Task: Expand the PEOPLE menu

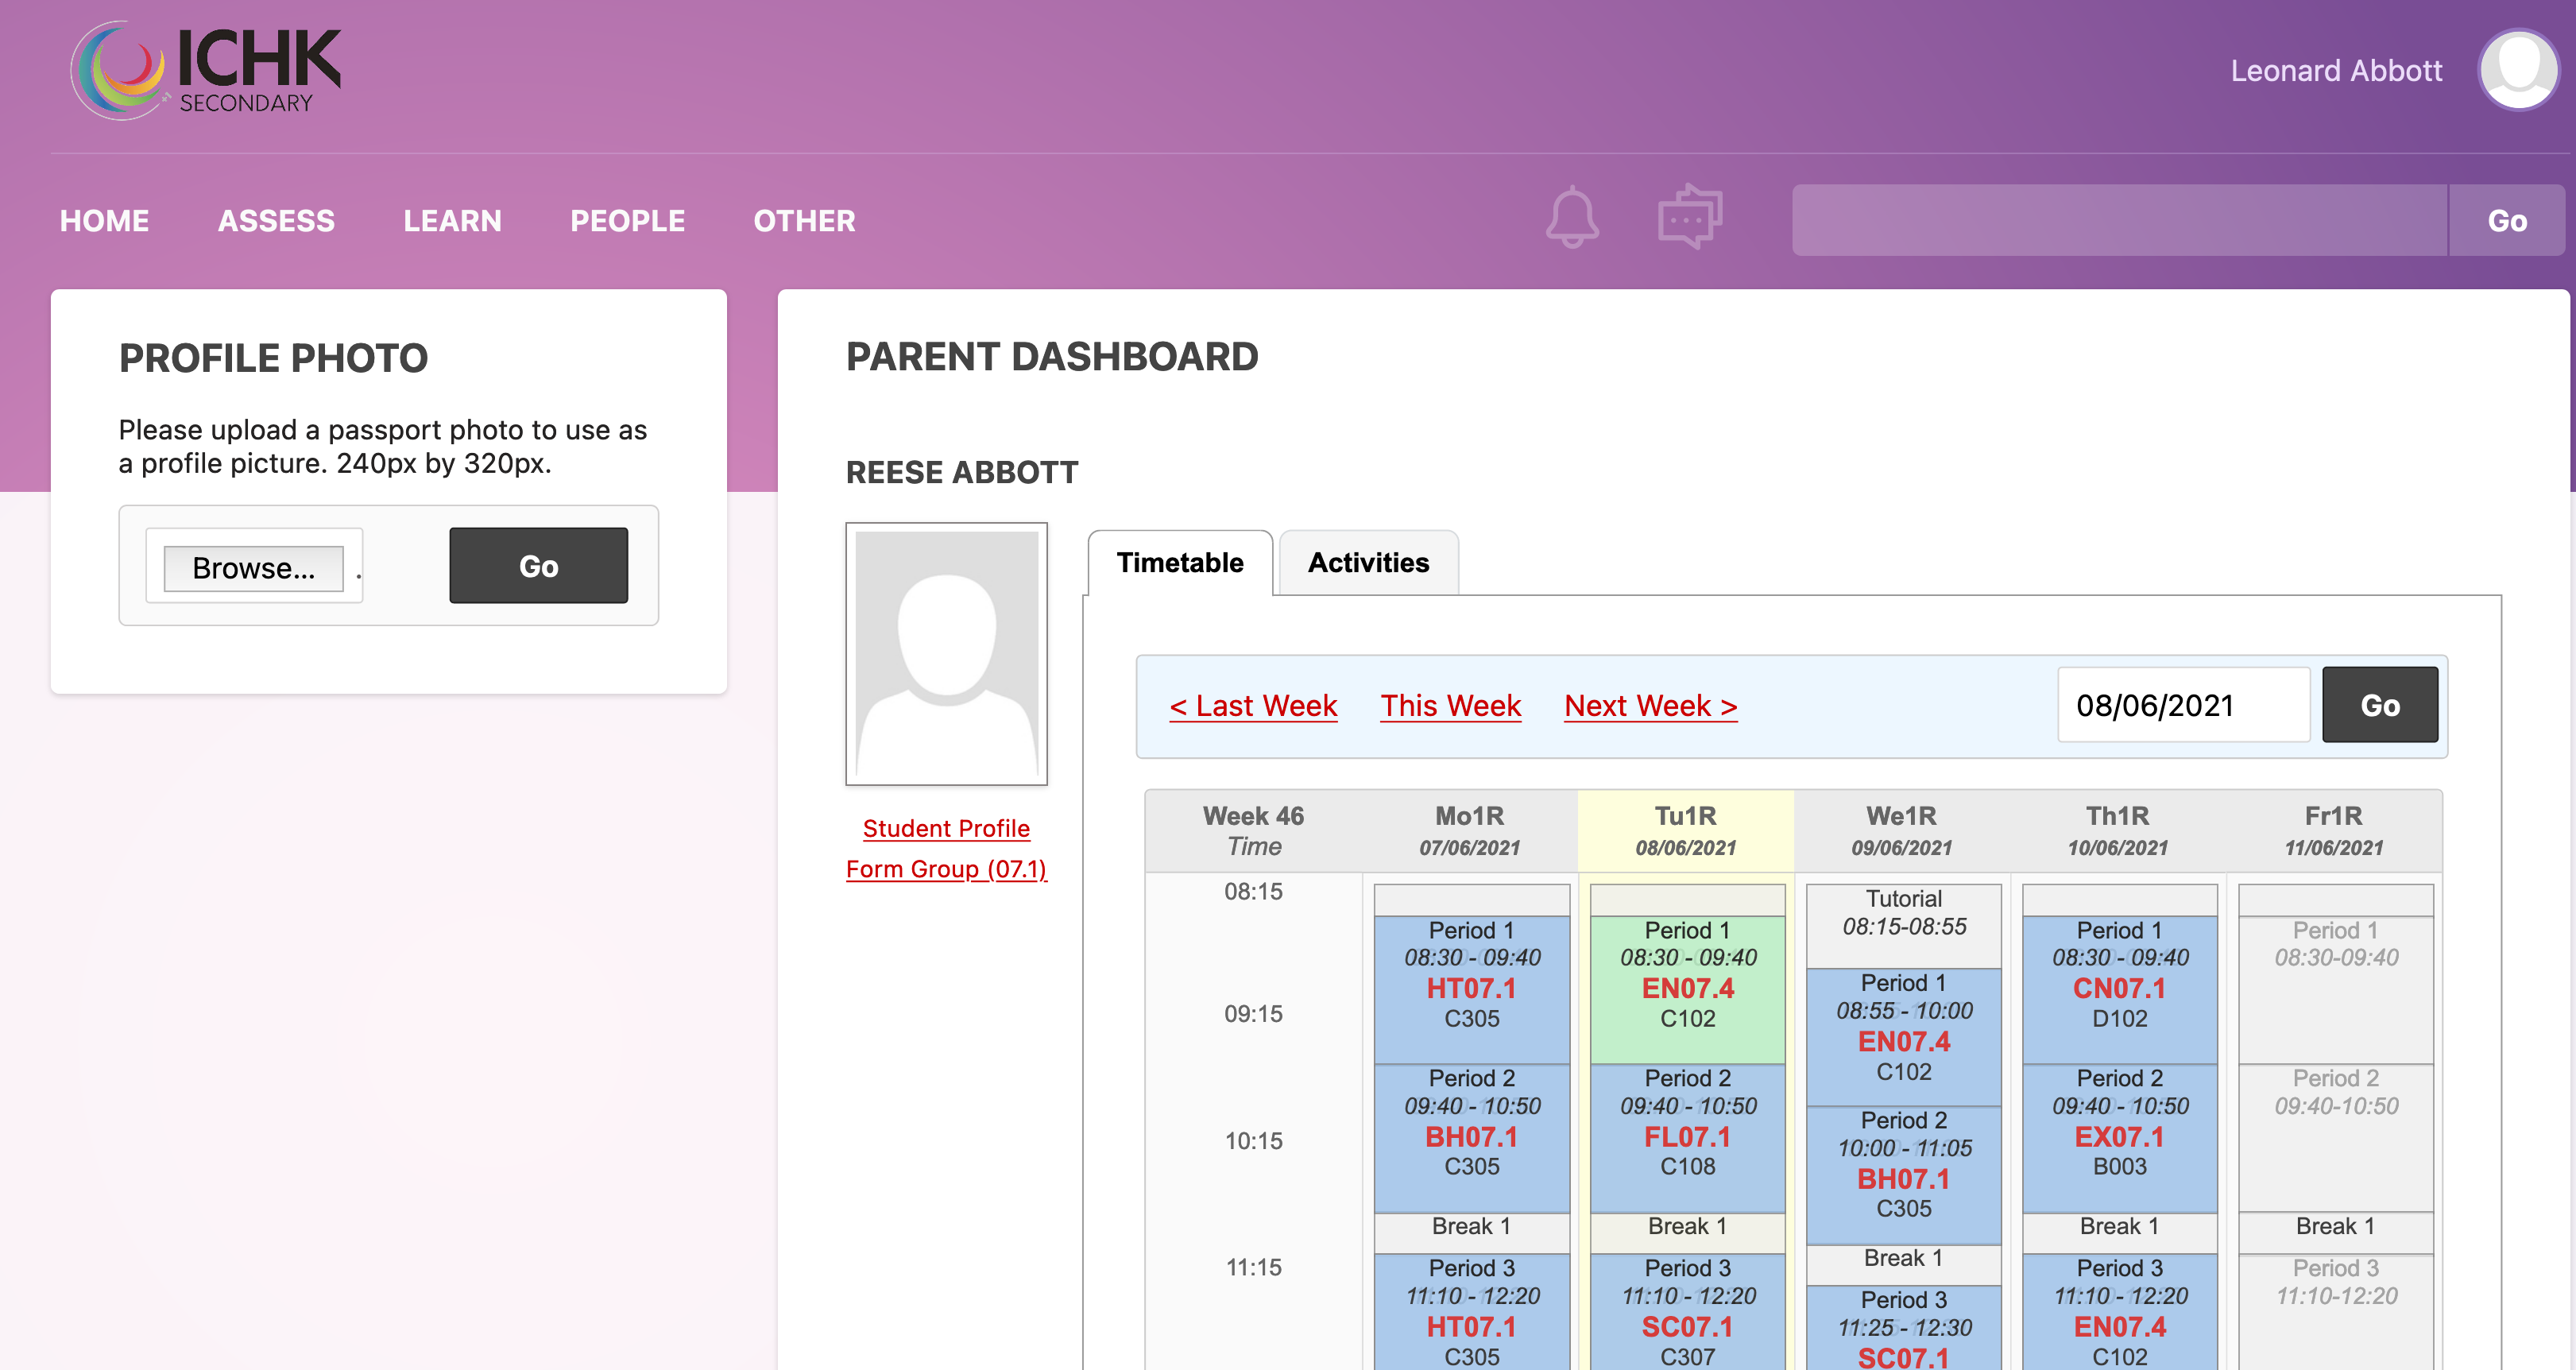Action: click(x=627, y=221)
